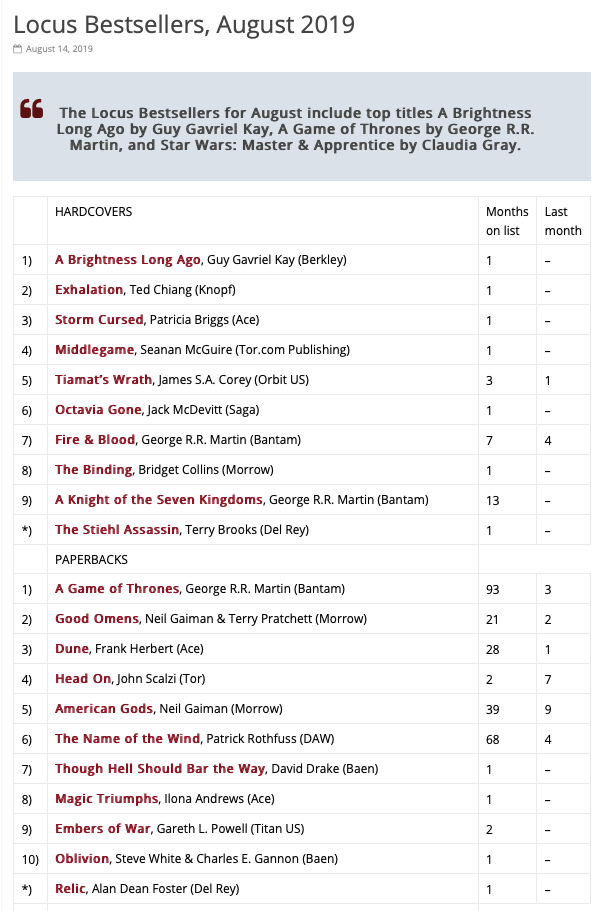Click Fire & Blood hardcover title

tap(95, 440)
